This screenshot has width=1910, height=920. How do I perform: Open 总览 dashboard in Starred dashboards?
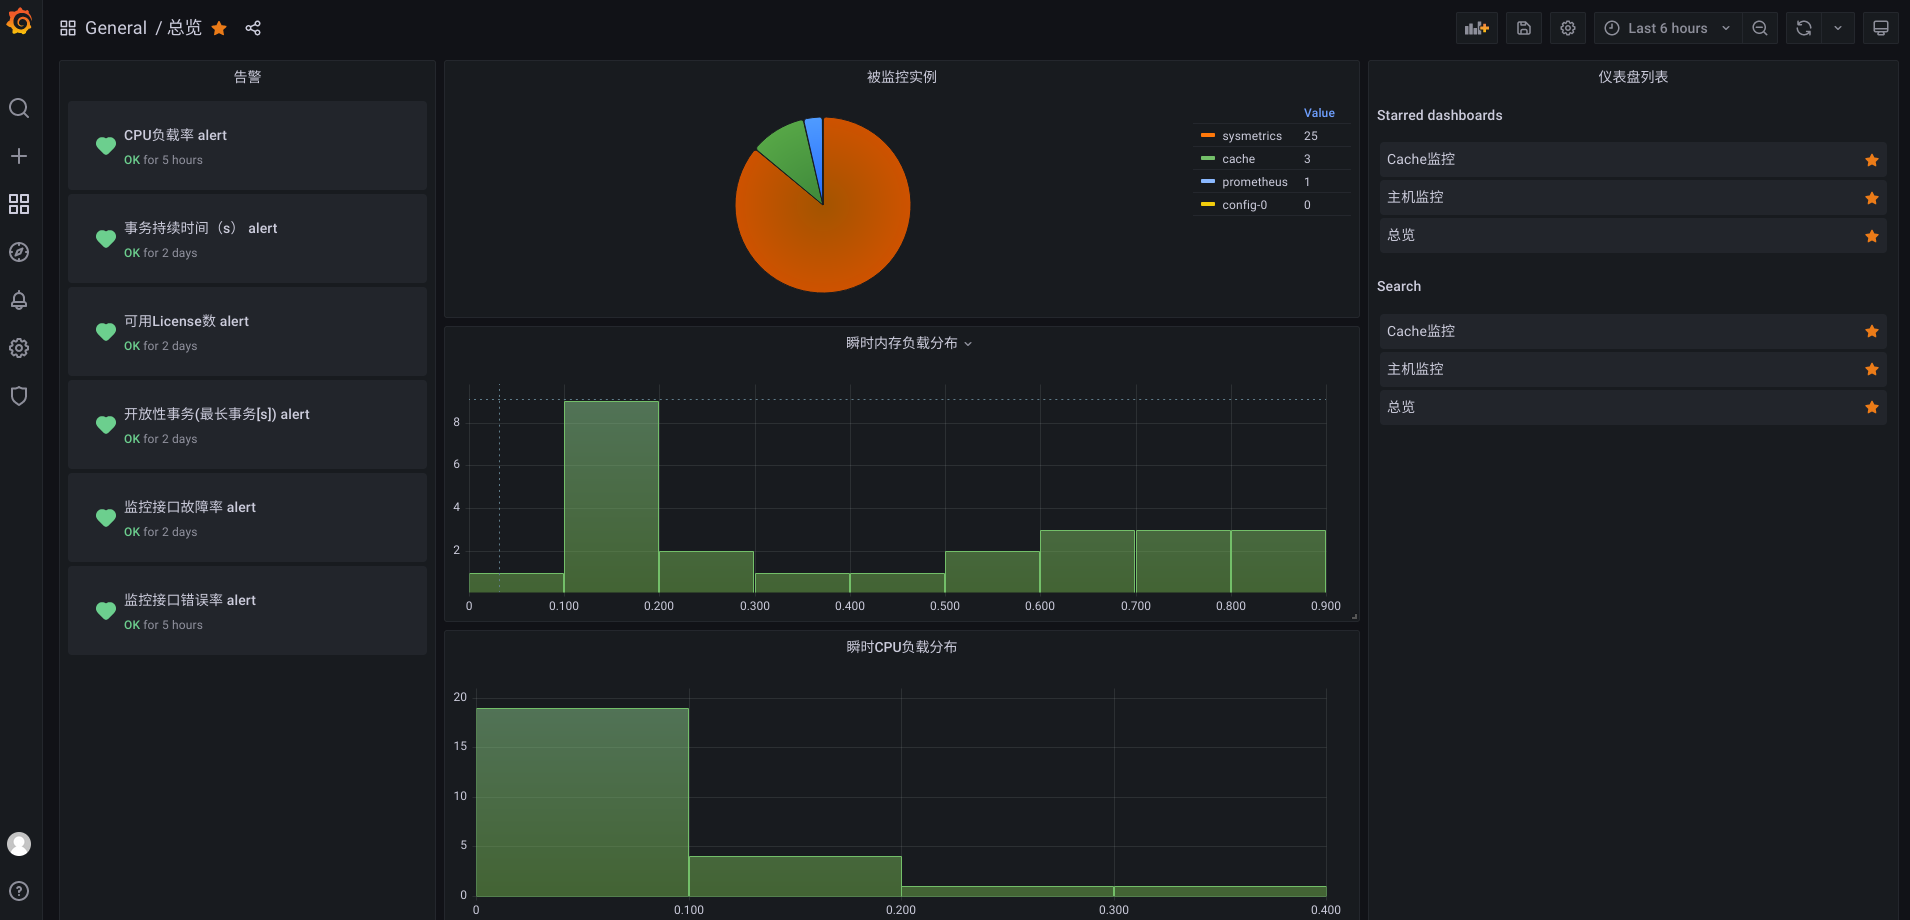click(1401, 235)
